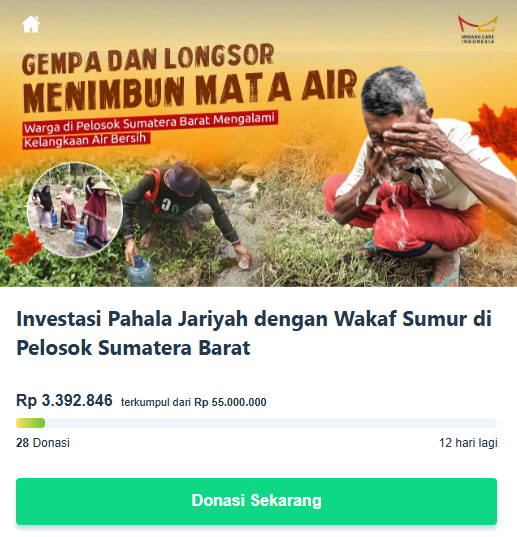Viewport: 517px width, 537px height.
Task: Click the maple leaf at banner's right edge
Action: [495, 132]
